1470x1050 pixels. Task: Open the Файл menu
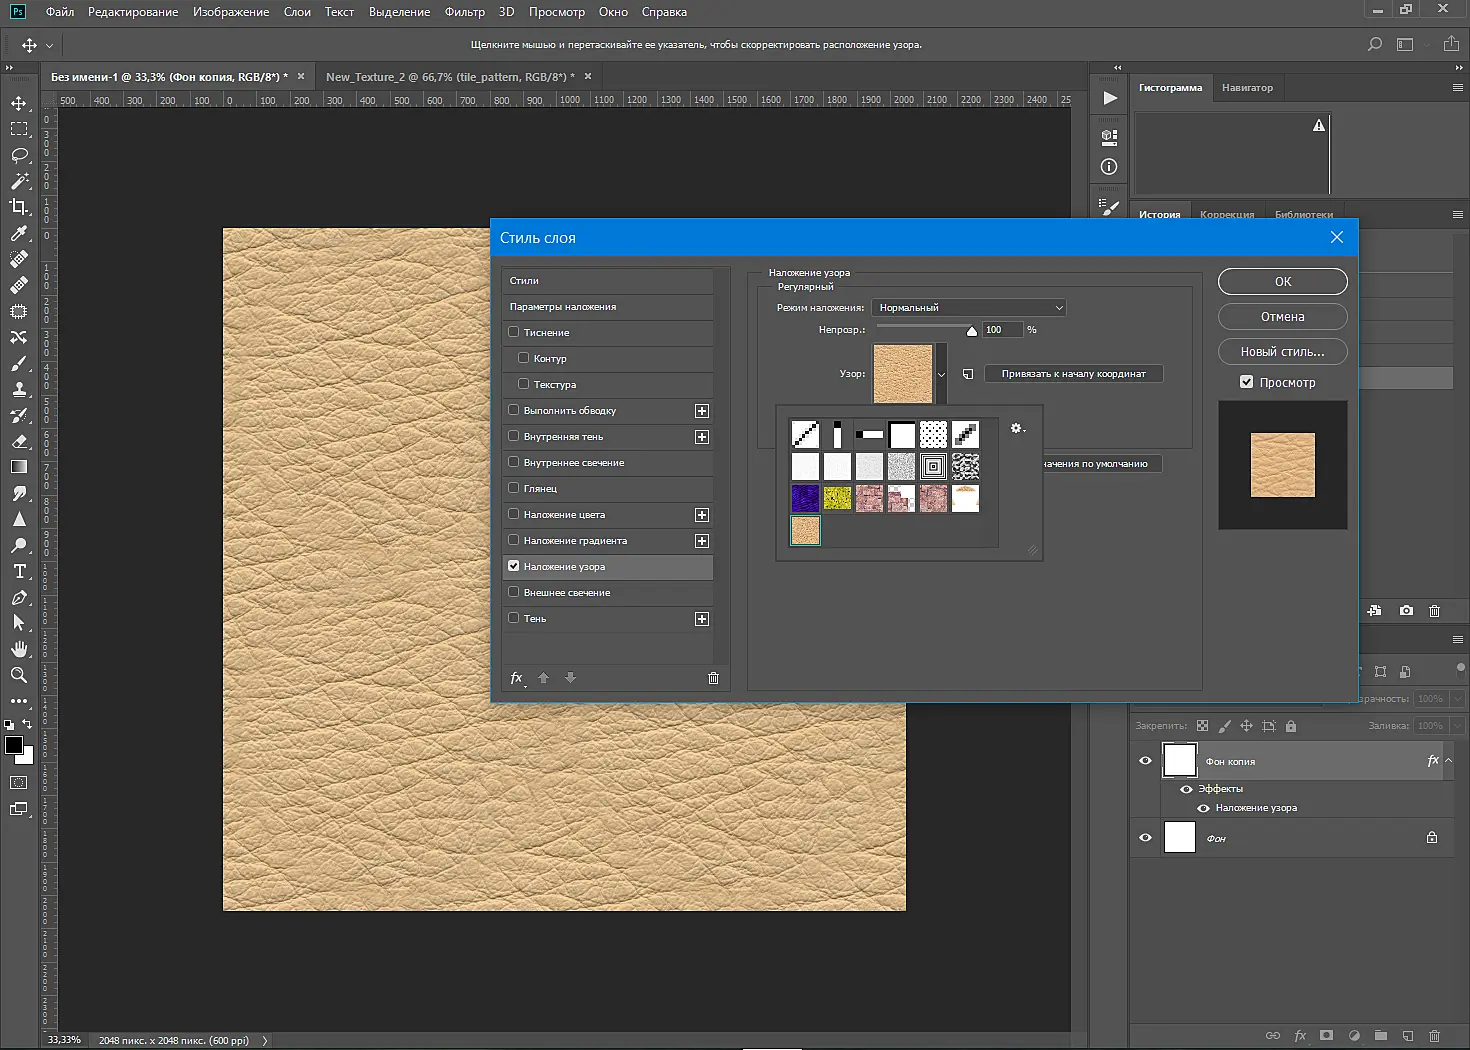pos(60,12)
